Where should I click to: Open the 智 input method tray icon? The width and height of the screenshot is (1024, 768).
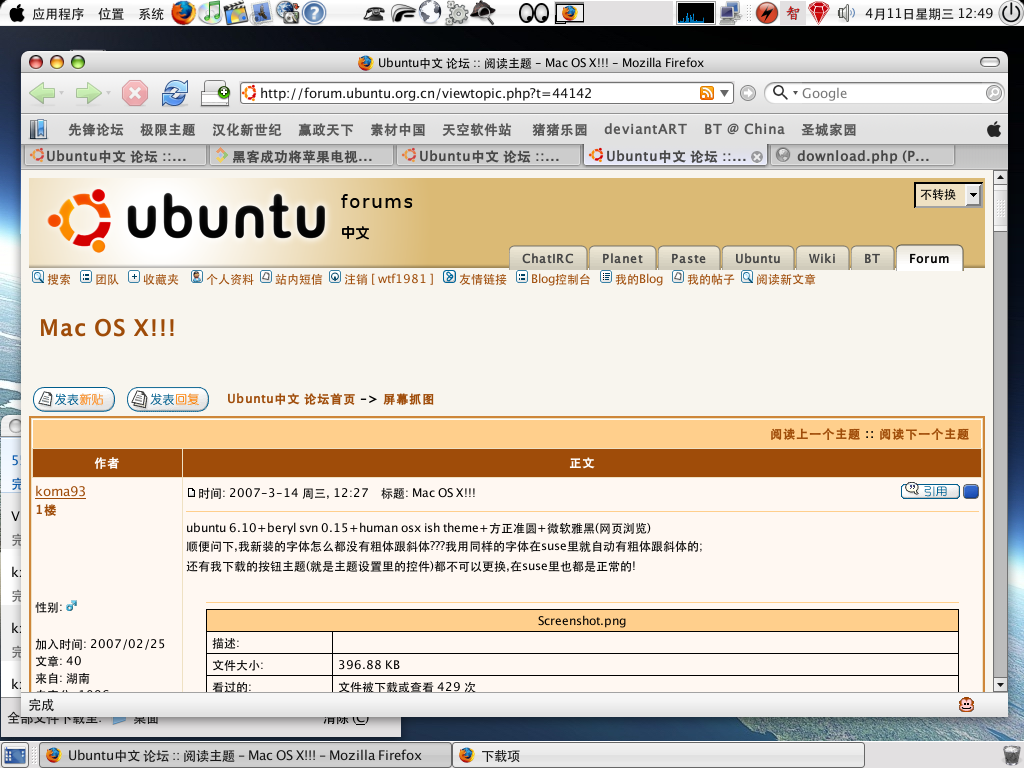point(793,13)
